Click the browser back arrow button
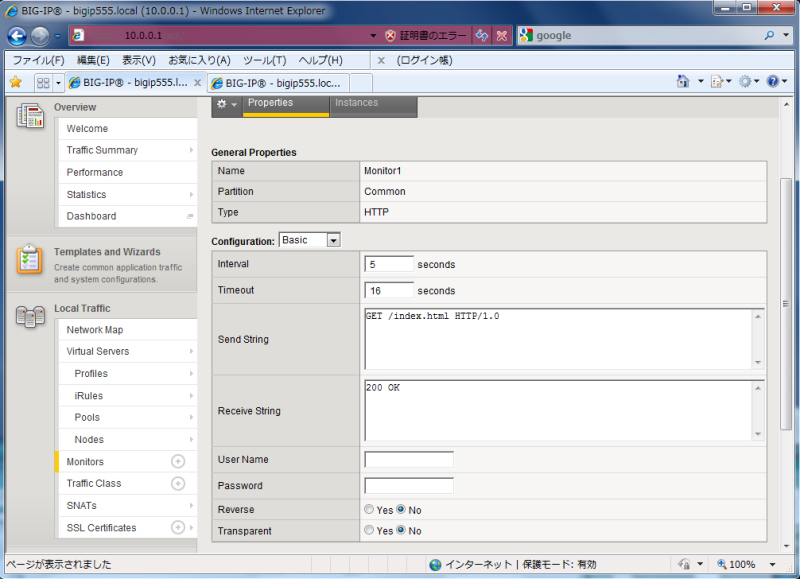 coord(17,36)
